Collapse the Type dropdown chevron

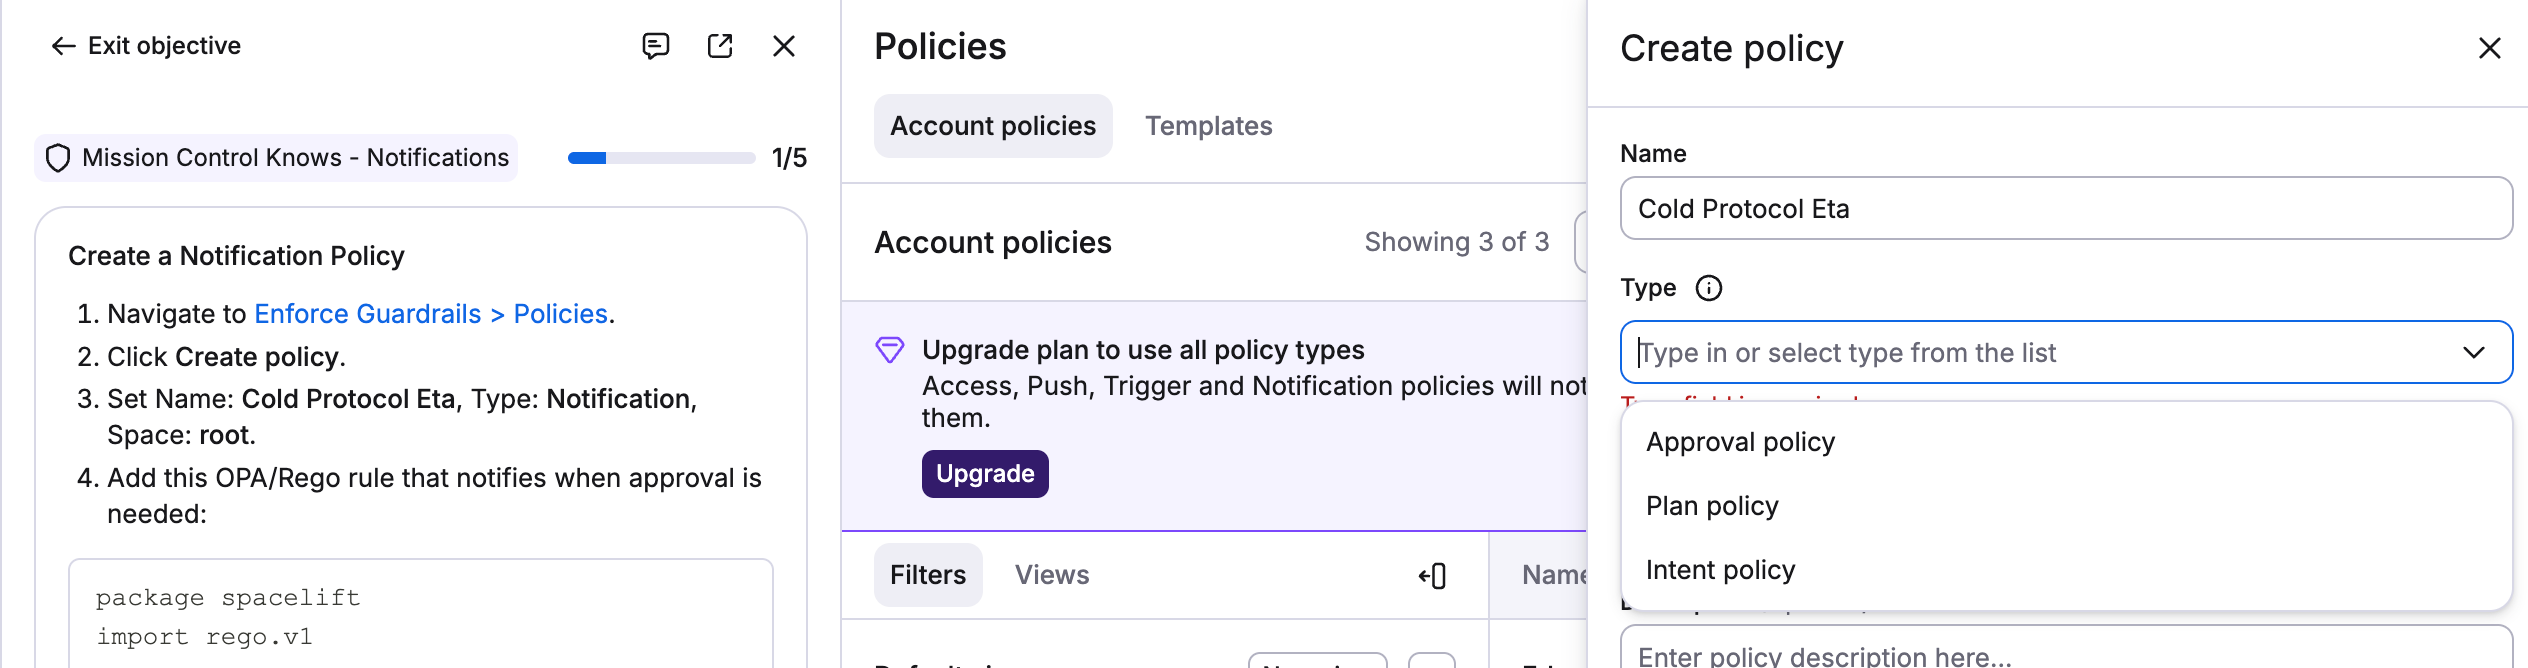(2474, 352)
